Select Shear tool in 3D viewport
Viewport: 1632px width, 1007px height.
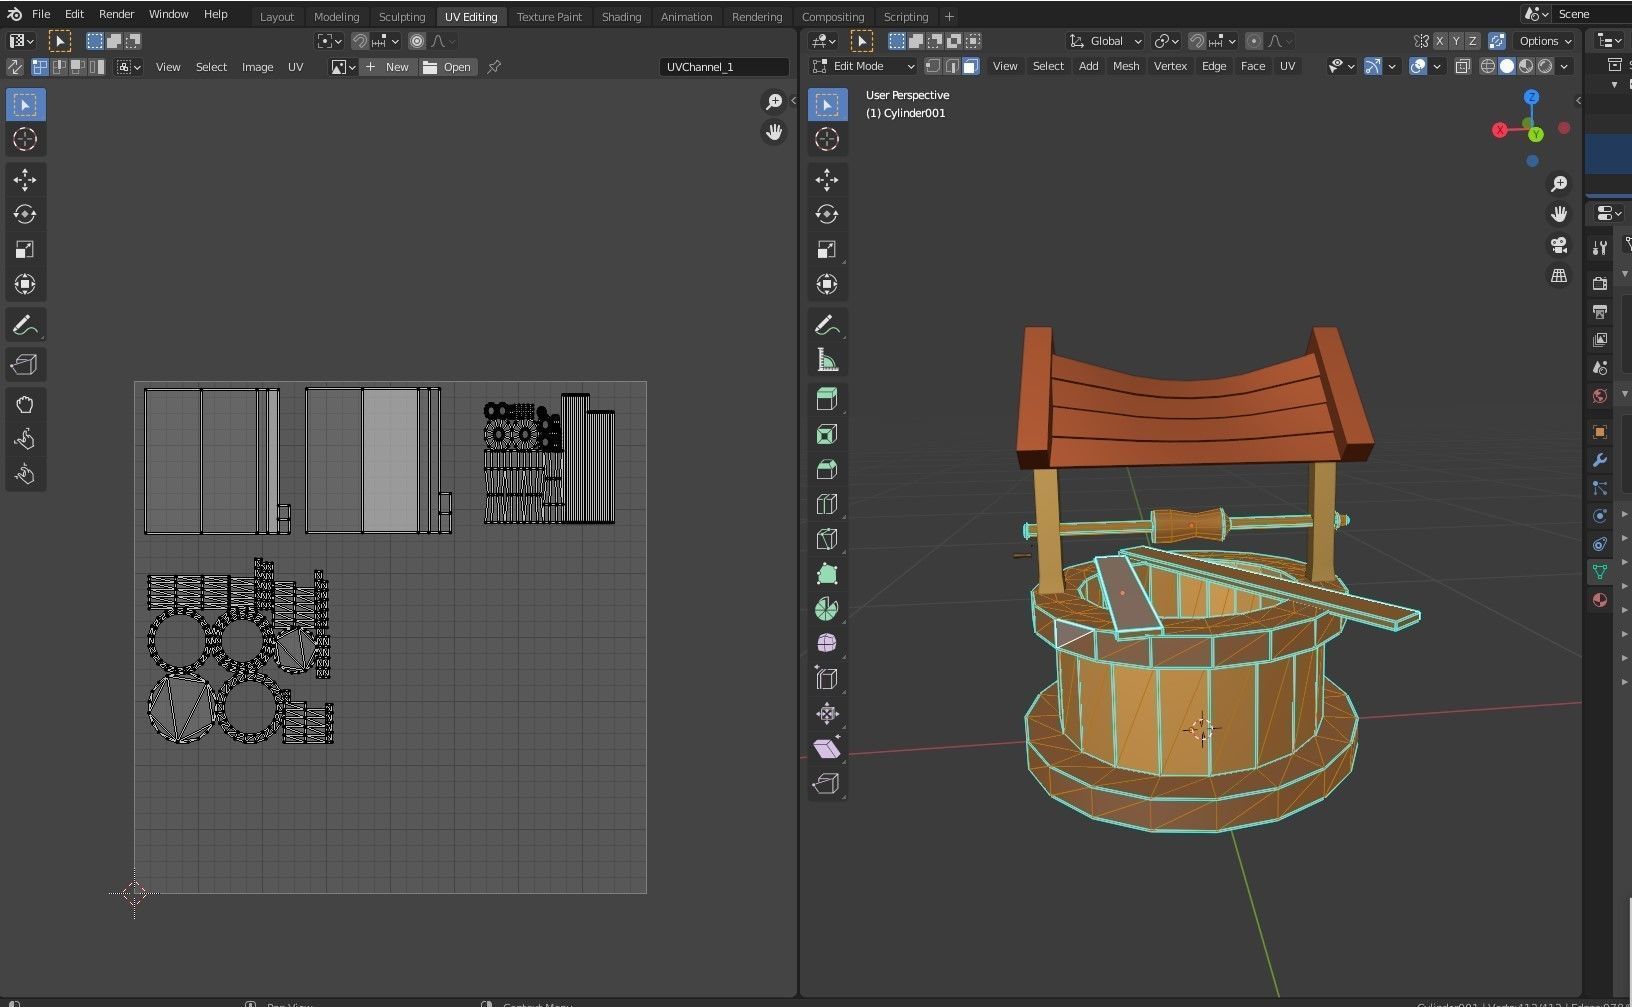[827, 748]
